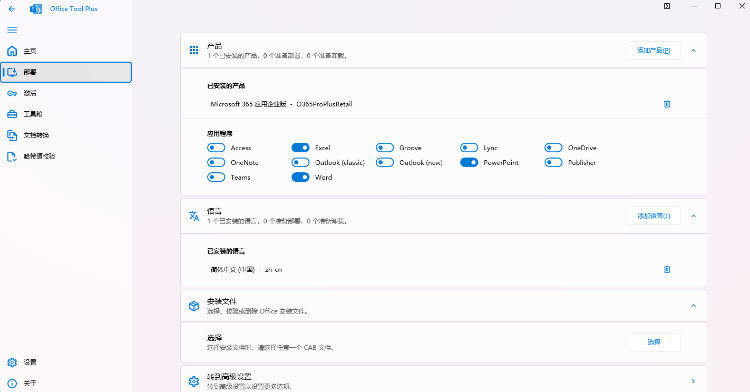Toggle the OneNote application switch
The height and width of the screenshot is (392, 750).
tap(216, 163)
